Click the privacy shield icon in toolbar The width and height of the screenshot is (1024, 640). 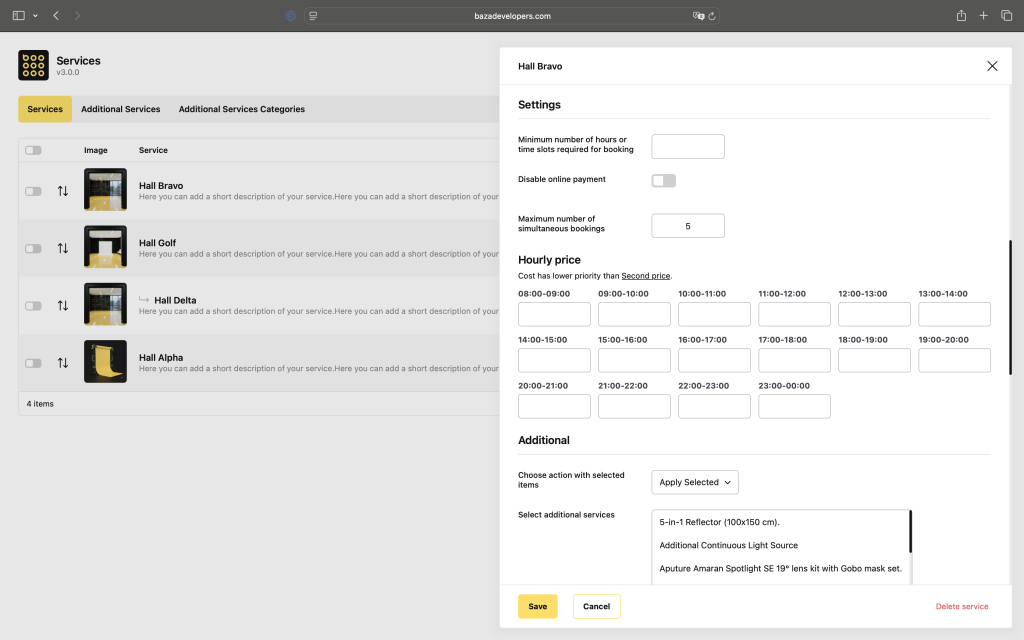coord(291,16)
